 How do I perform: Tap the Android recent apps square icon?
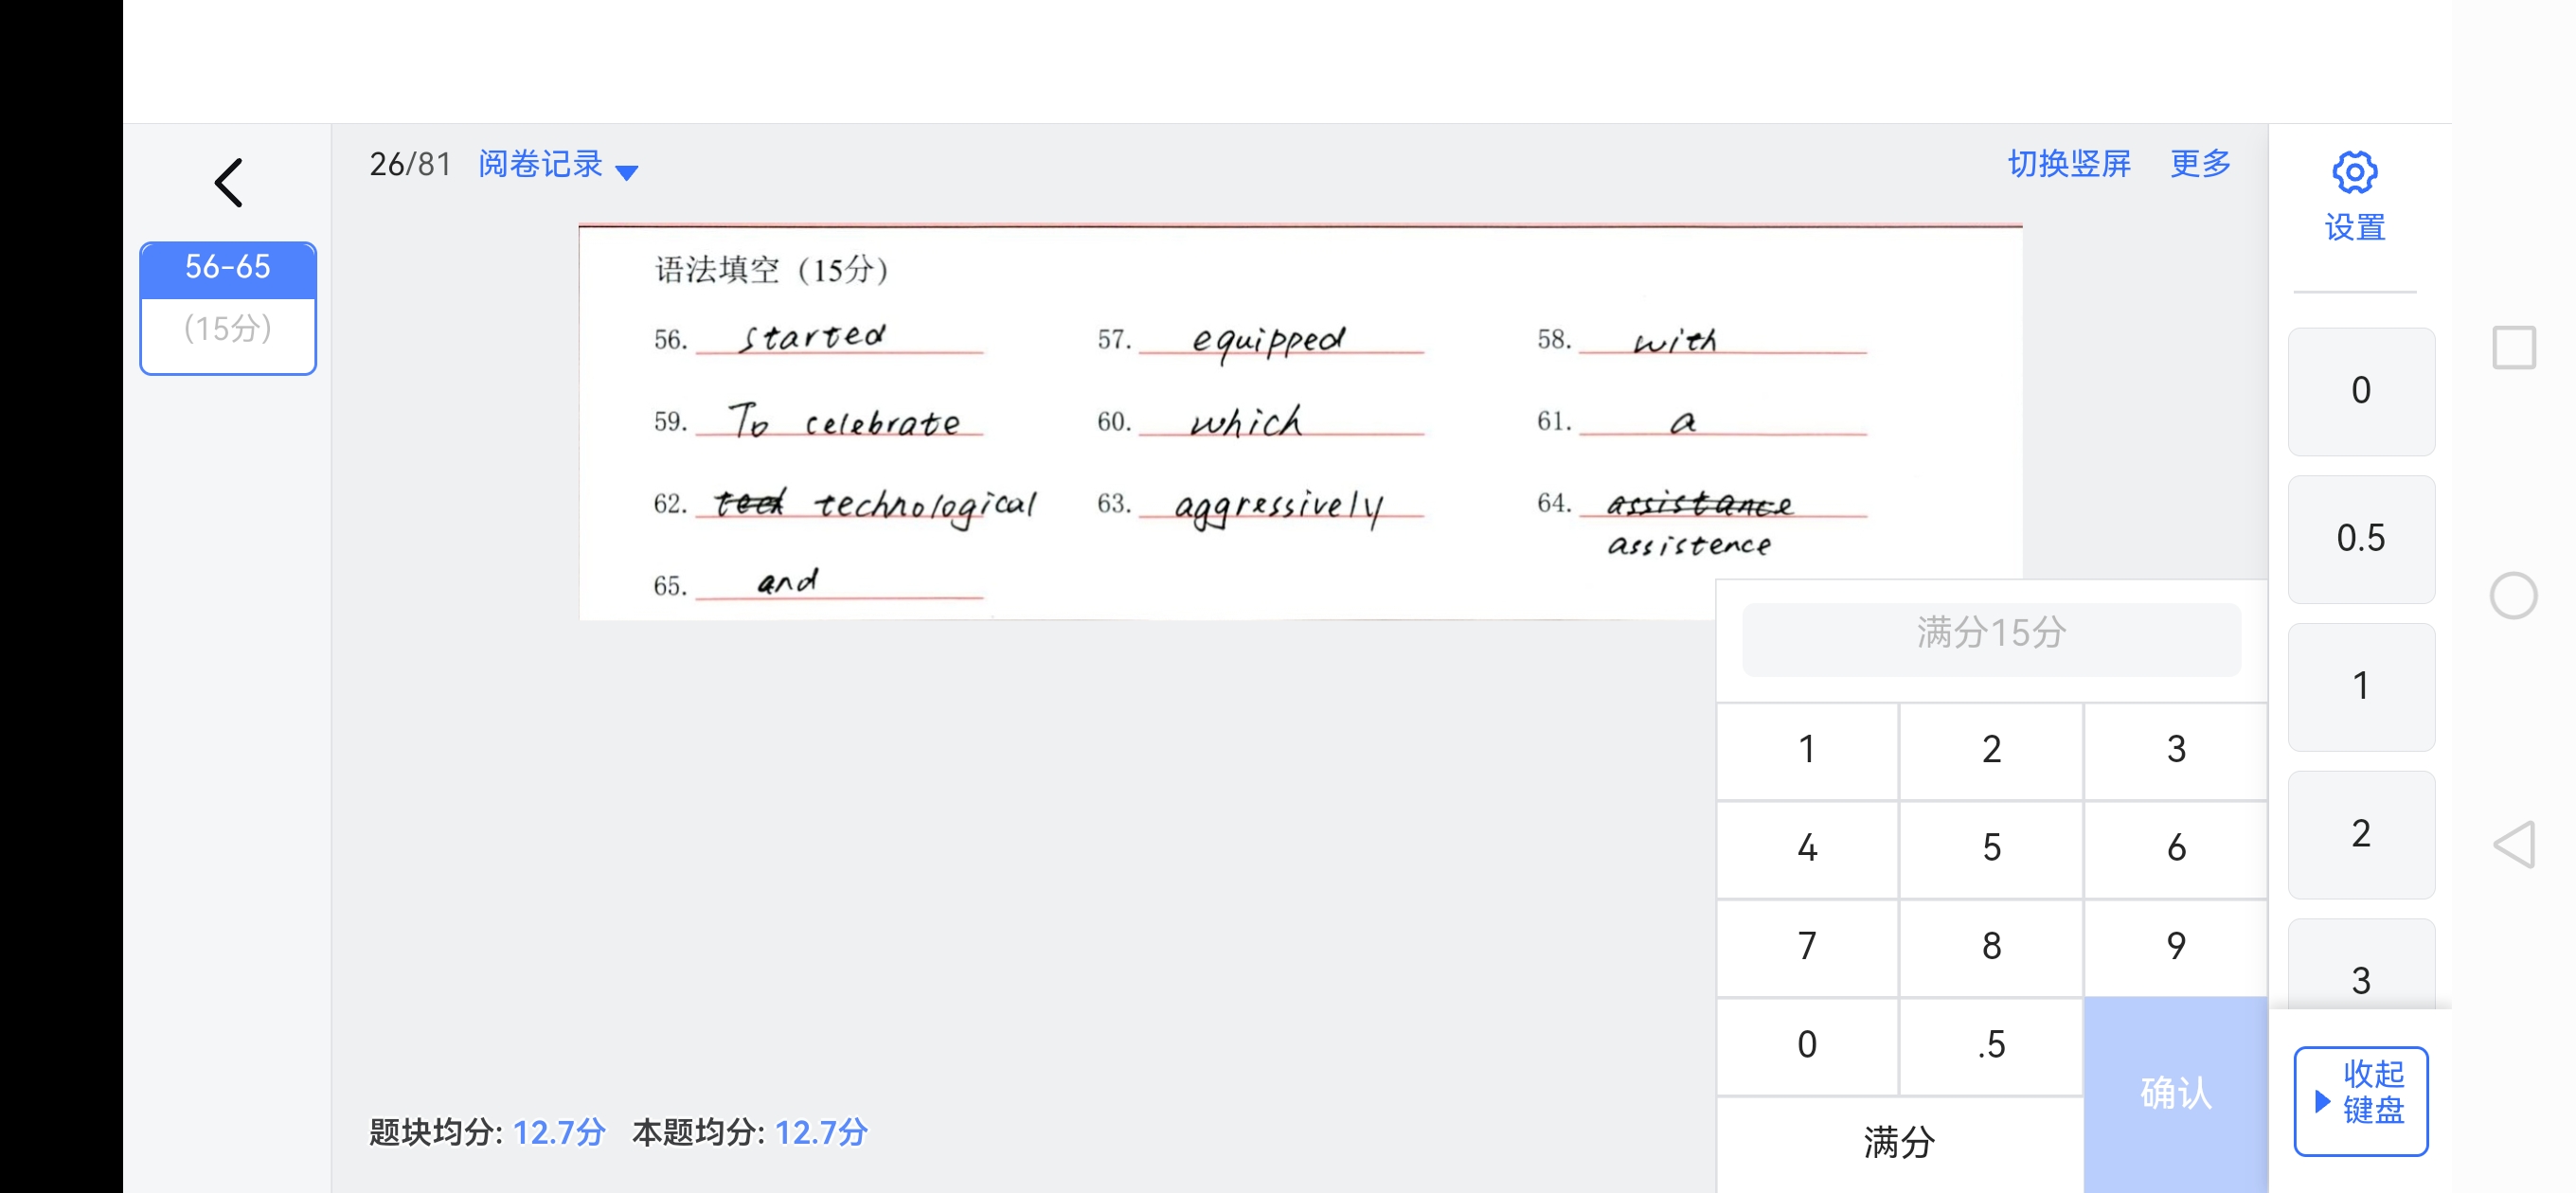2513,348
